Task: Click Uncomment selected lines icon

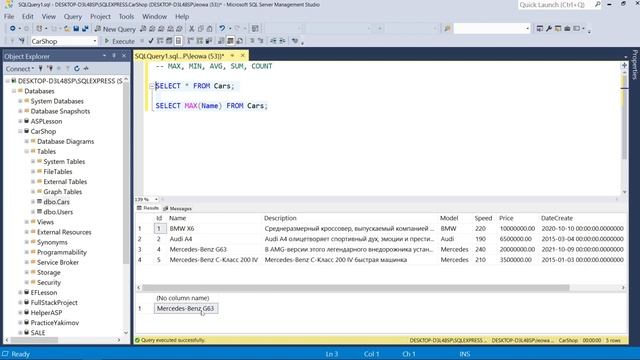Action: tap(260, 41)
